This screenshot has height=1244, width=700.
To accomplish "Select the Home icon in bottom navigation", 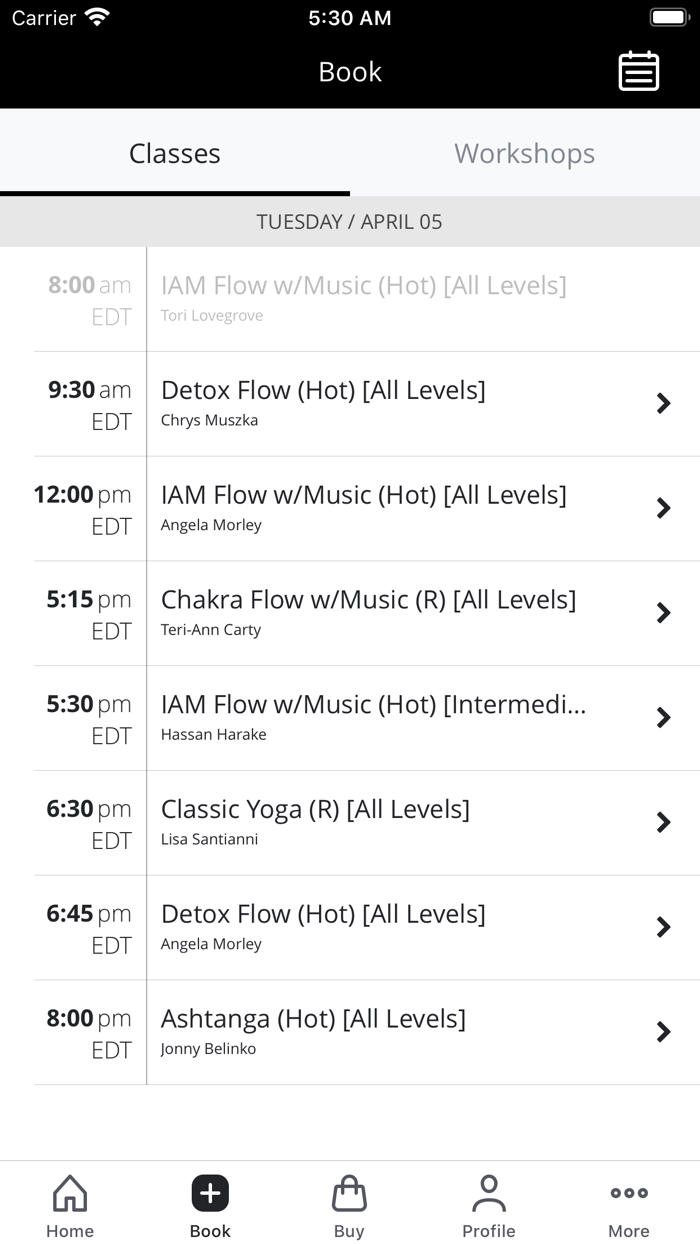I will pos(69,1192).
